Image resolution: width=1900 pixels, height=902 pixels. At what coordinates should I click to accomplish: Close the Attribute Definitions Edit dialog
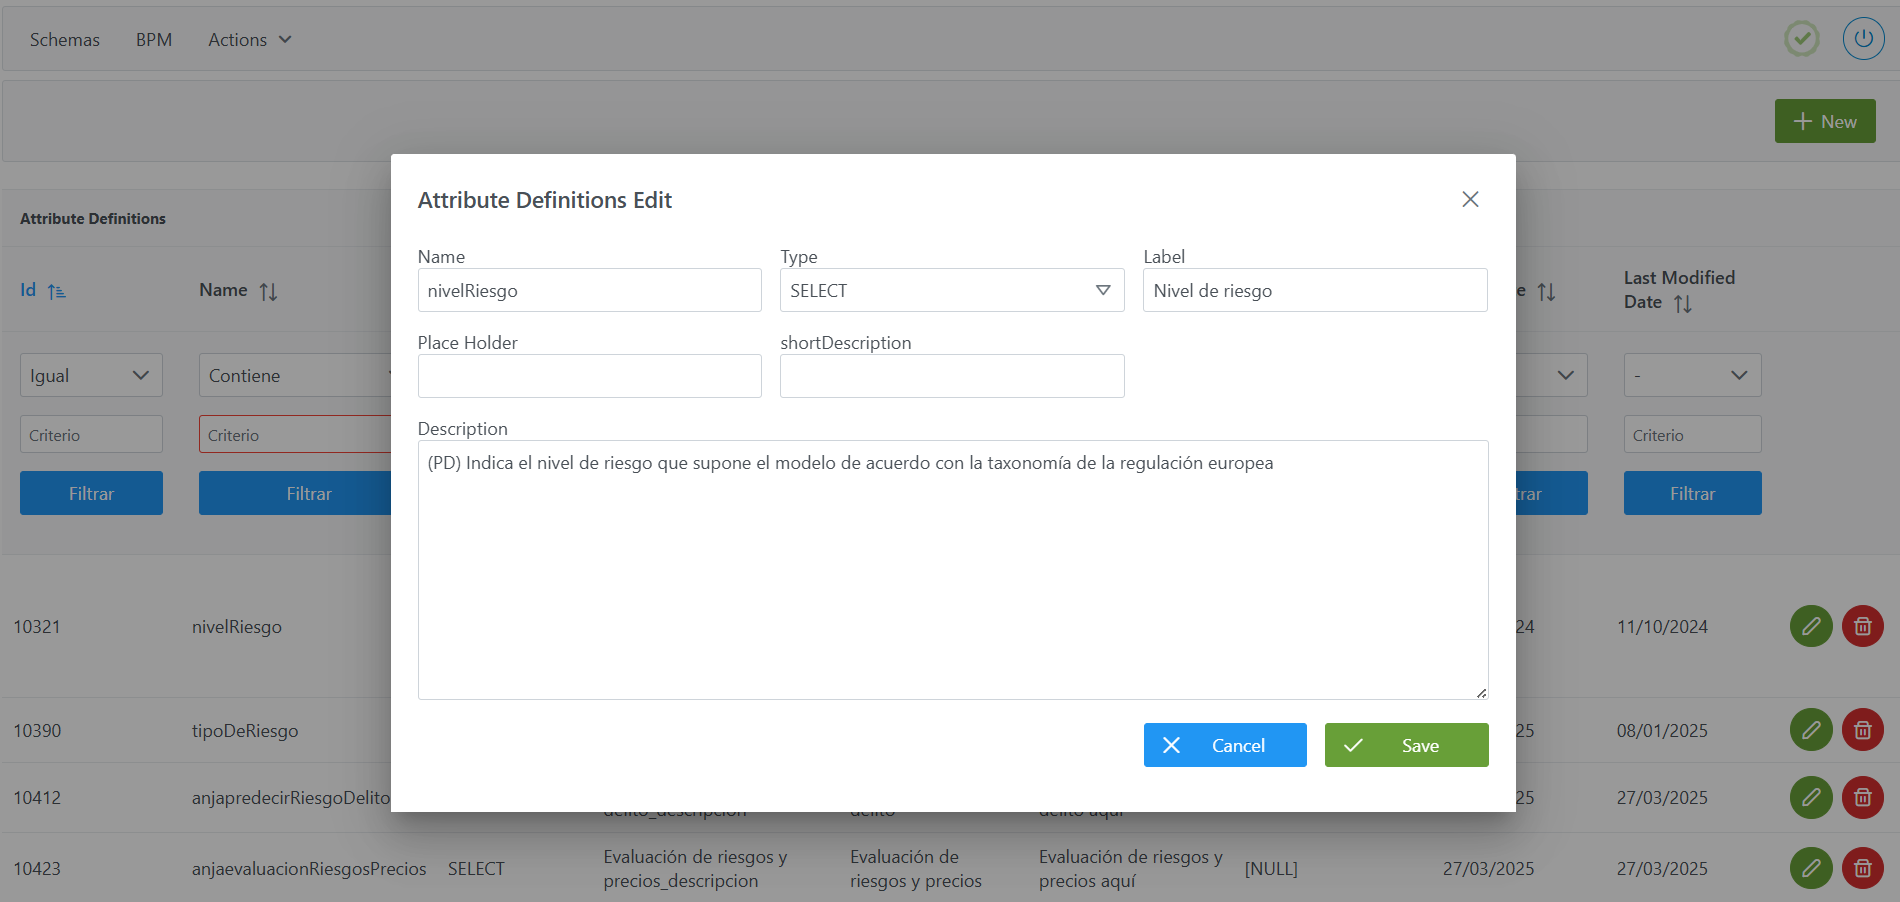[x=1470, y=199]
